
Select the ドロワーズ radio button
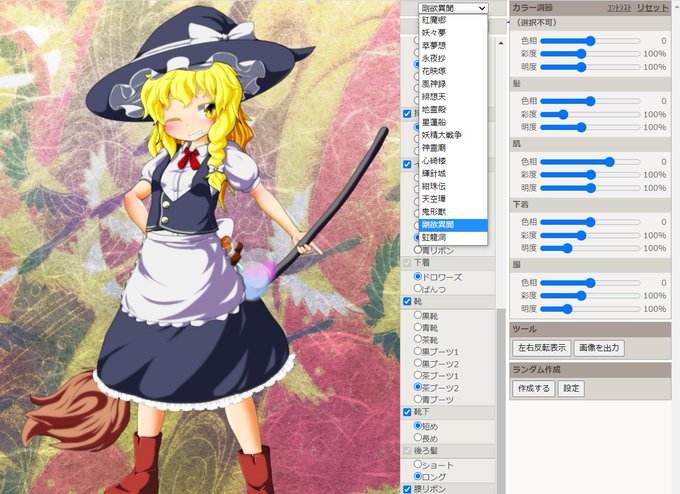tap(418, 276)
